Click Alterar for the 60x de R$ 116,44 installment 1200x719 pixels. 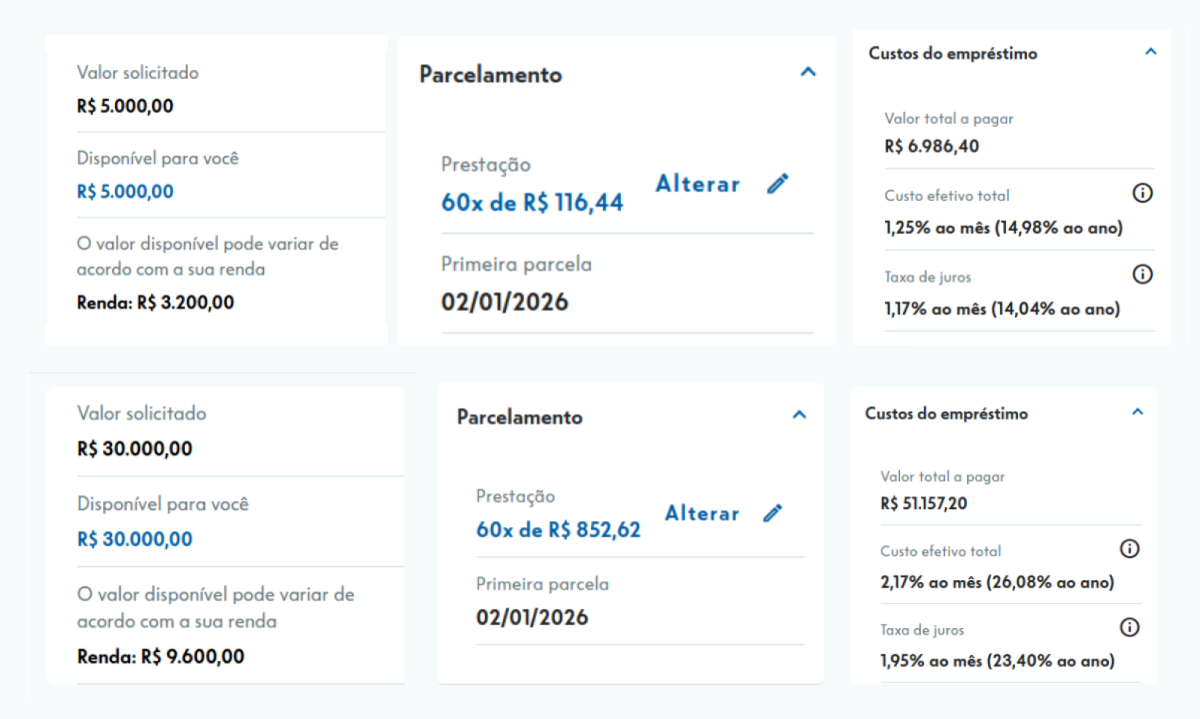(x=697, y=184)
